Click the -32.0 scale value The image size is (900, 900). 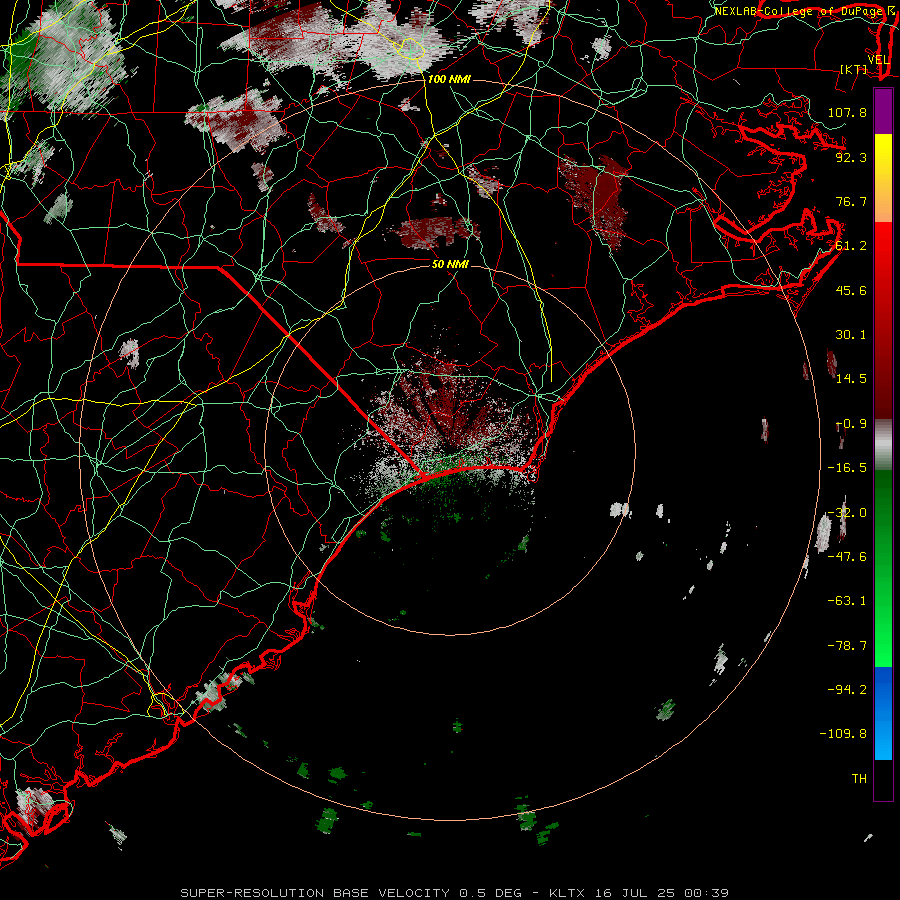click(x=847, y=513)
